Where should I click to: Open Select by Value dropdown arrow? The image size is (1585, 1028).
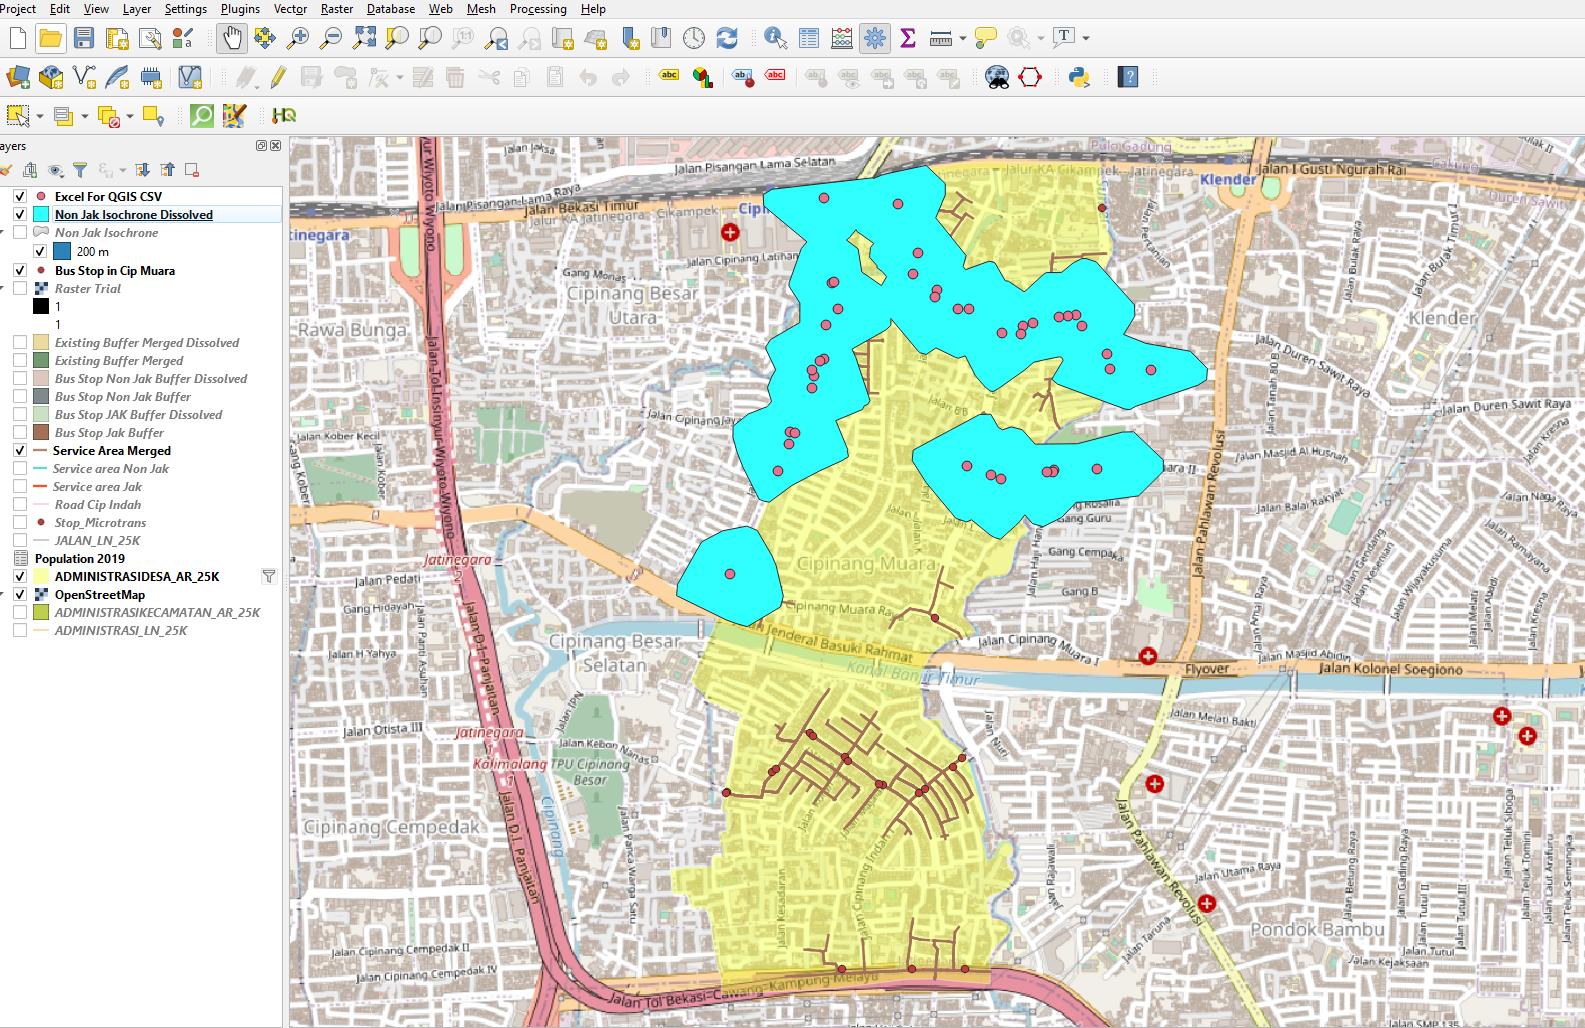tap(84, 116)
